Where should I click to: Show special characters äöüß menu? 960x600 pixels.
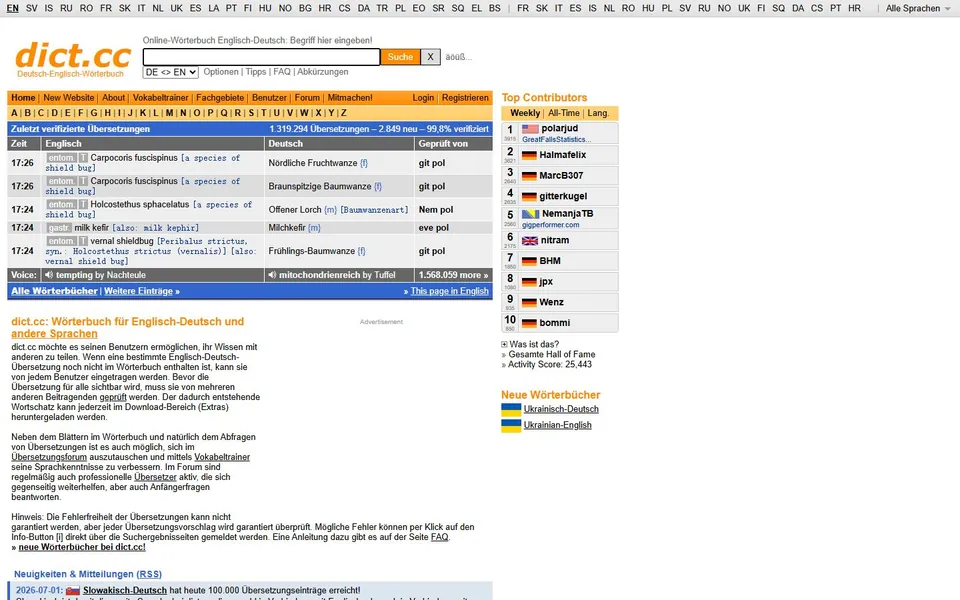click(x=459, y=57)
